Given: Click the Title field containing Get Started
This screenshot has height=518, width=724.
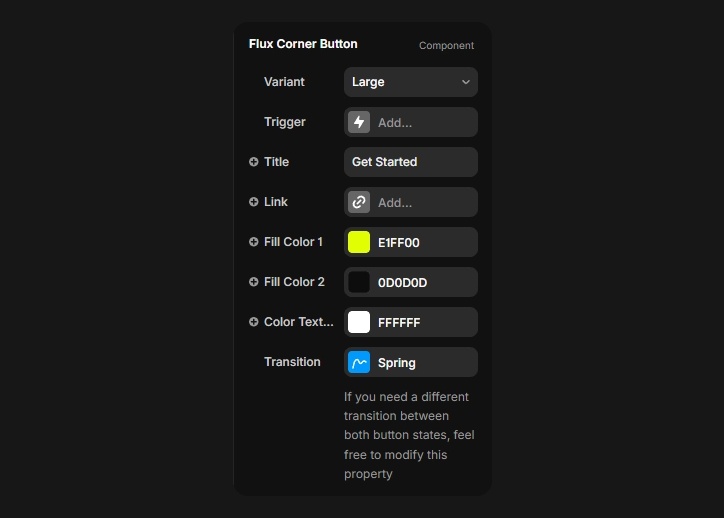Looking at the screenshot, I should tap(411, 162).
